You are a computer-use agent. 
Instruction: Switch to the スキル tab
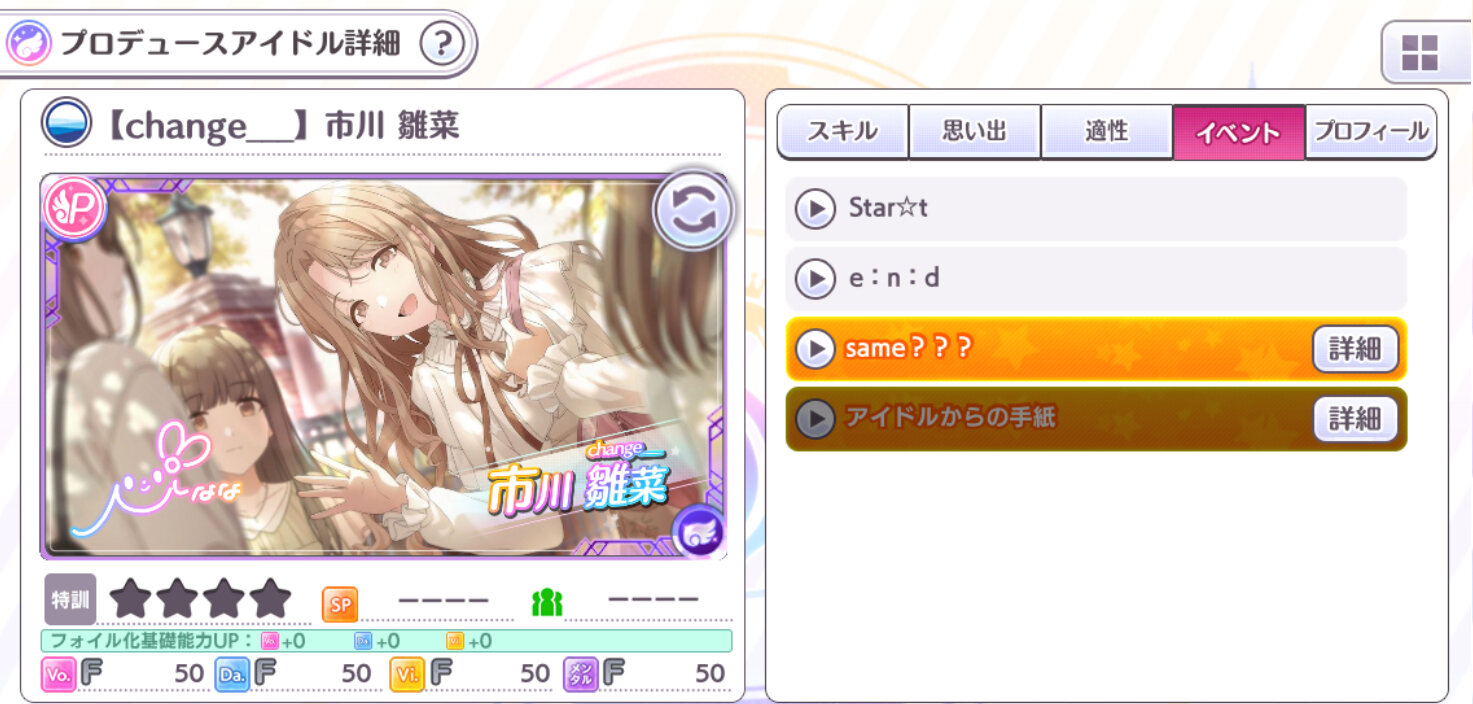(x=843, y=132)
